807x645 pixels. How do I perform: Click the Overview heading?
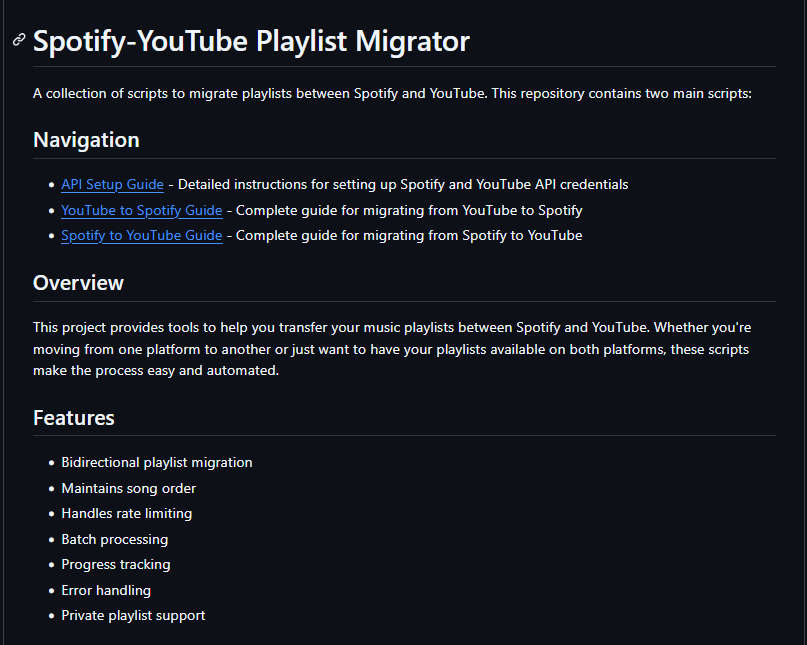pos(78,283)
